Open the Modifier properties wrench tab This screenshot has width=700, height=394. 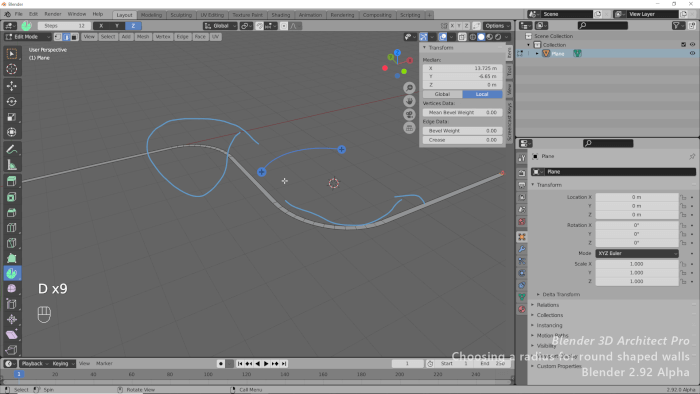pyautogui.click(x=521, y=249)
